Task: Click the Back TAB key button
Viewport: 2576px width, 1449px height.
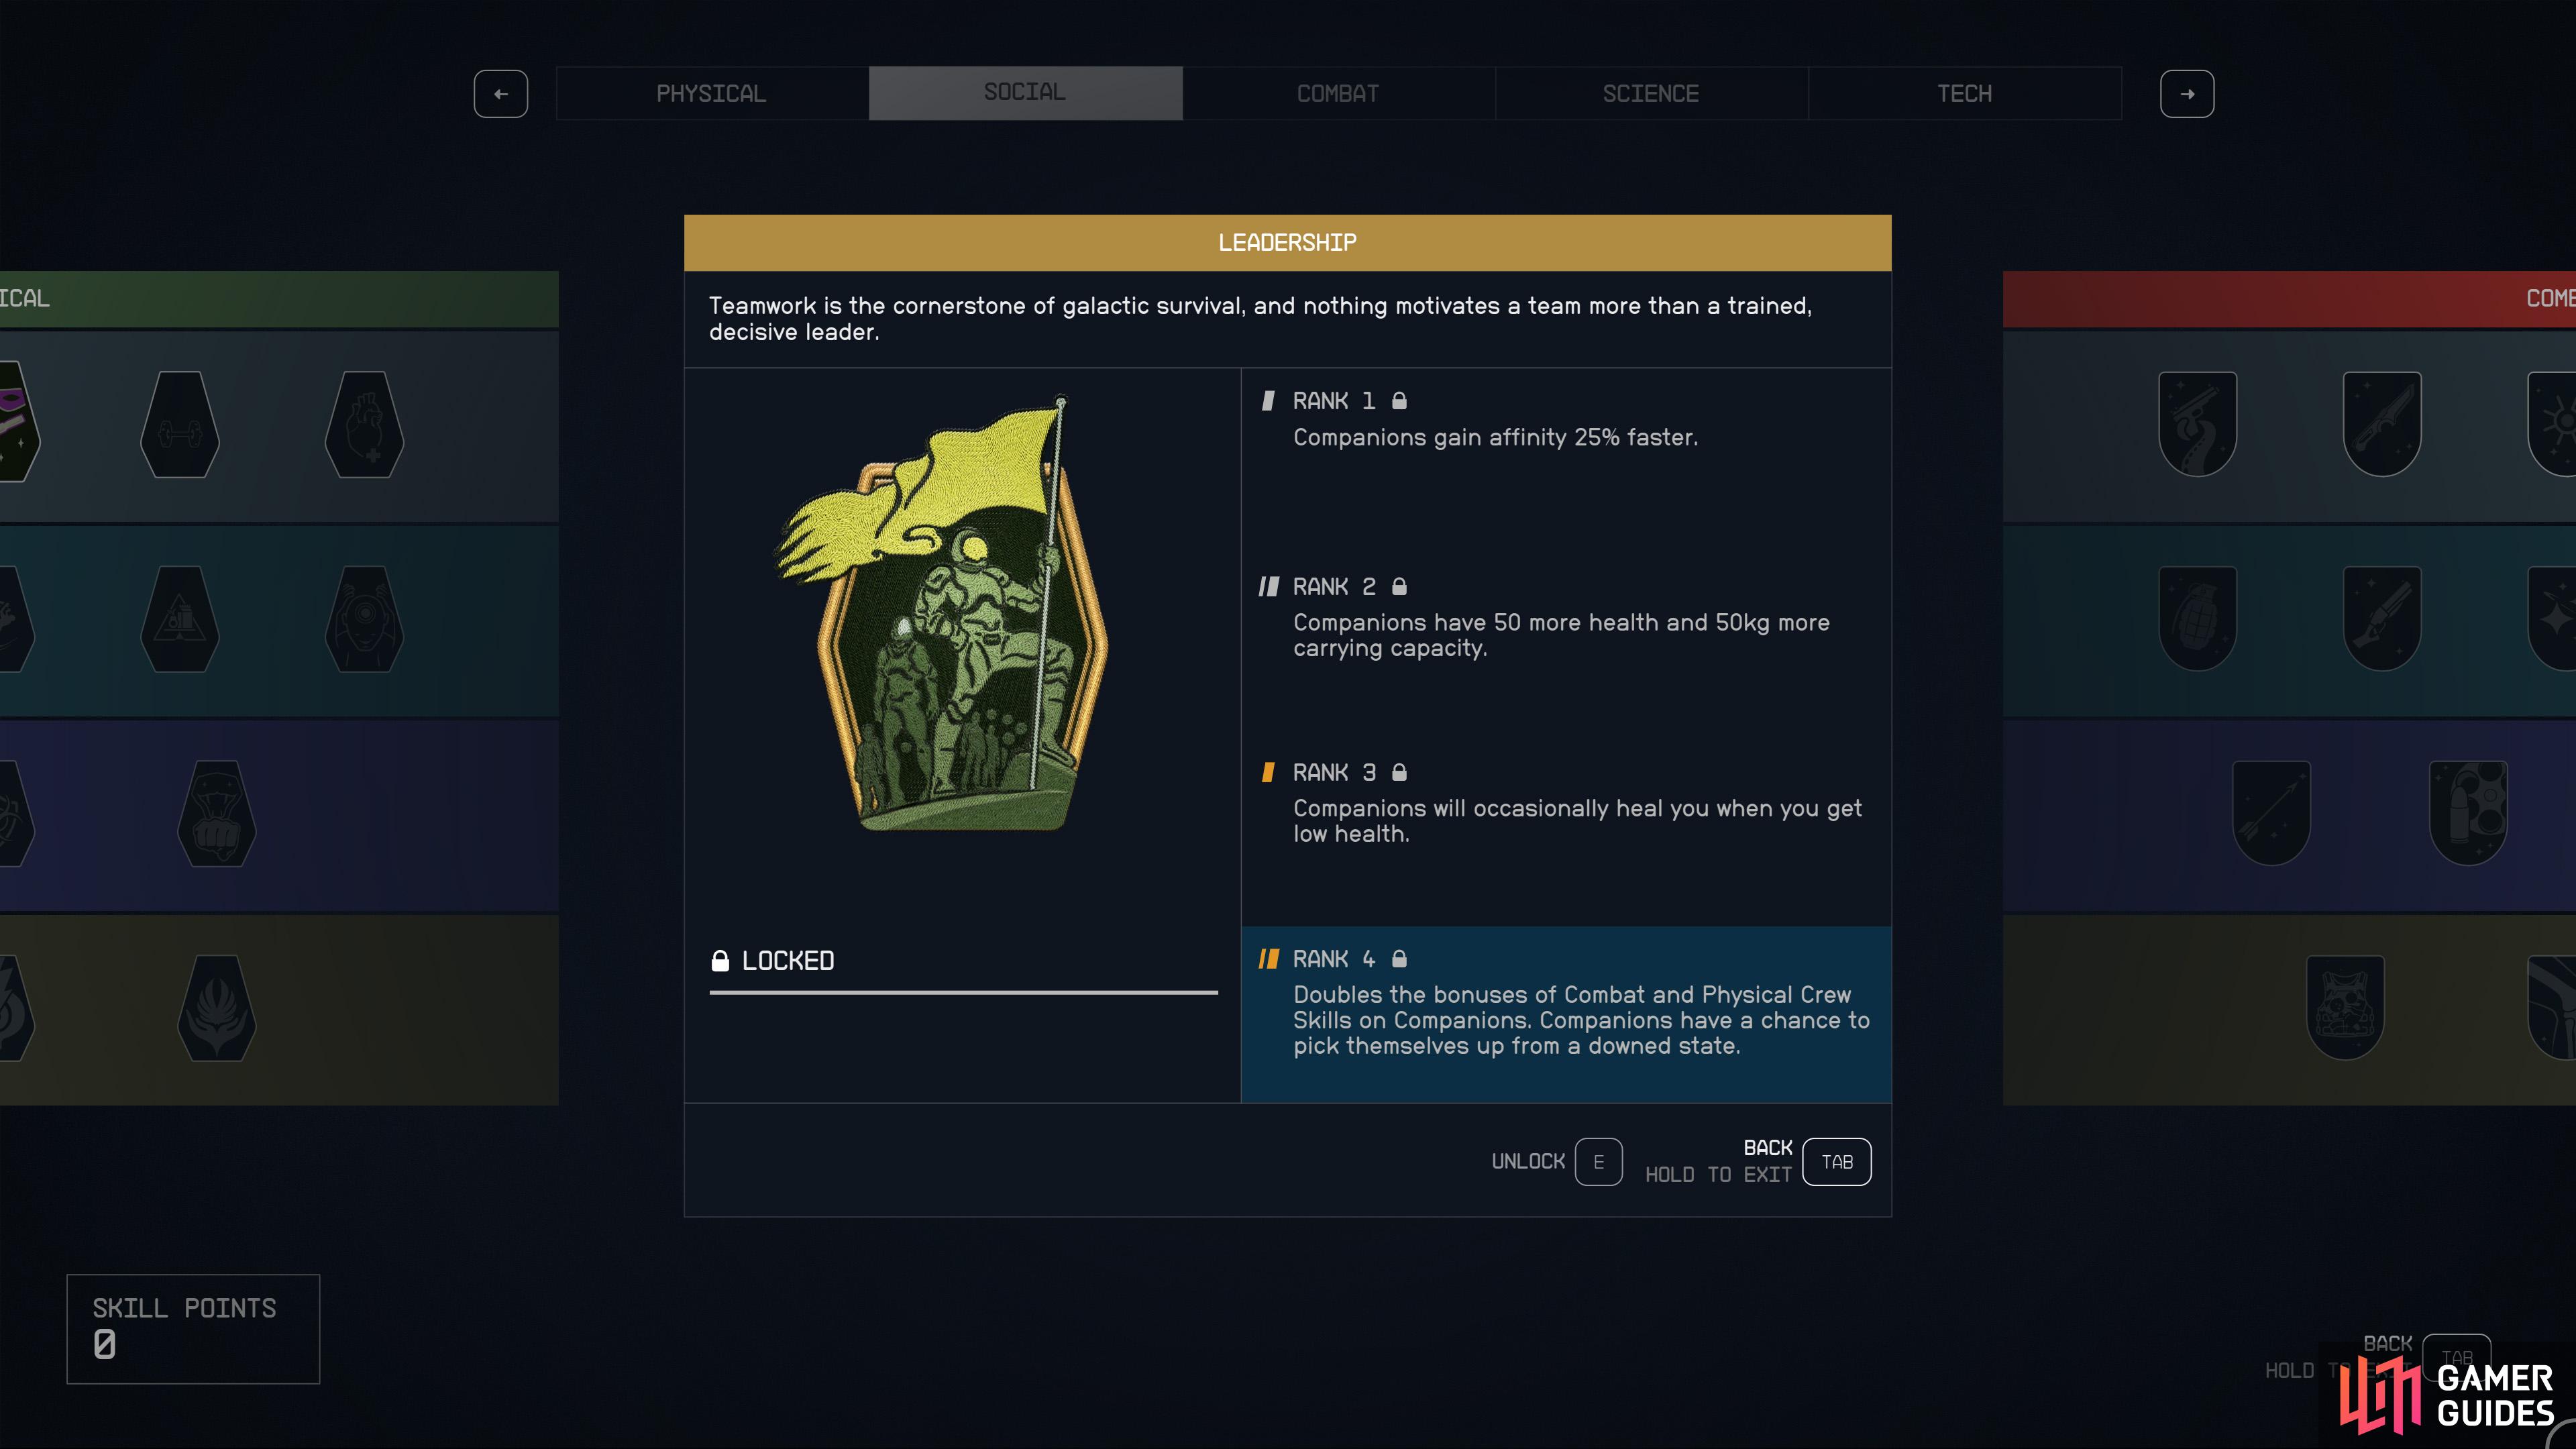Action: pos(1837,1162)
